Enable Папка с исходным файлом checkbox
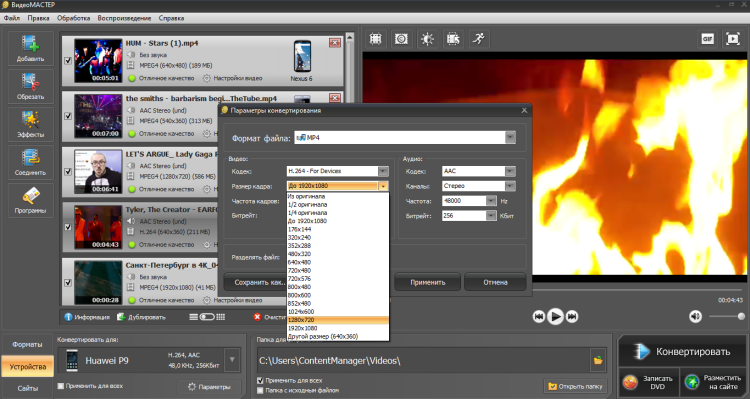Viewport: 750px width, 399px height. (x=260, y=390)
